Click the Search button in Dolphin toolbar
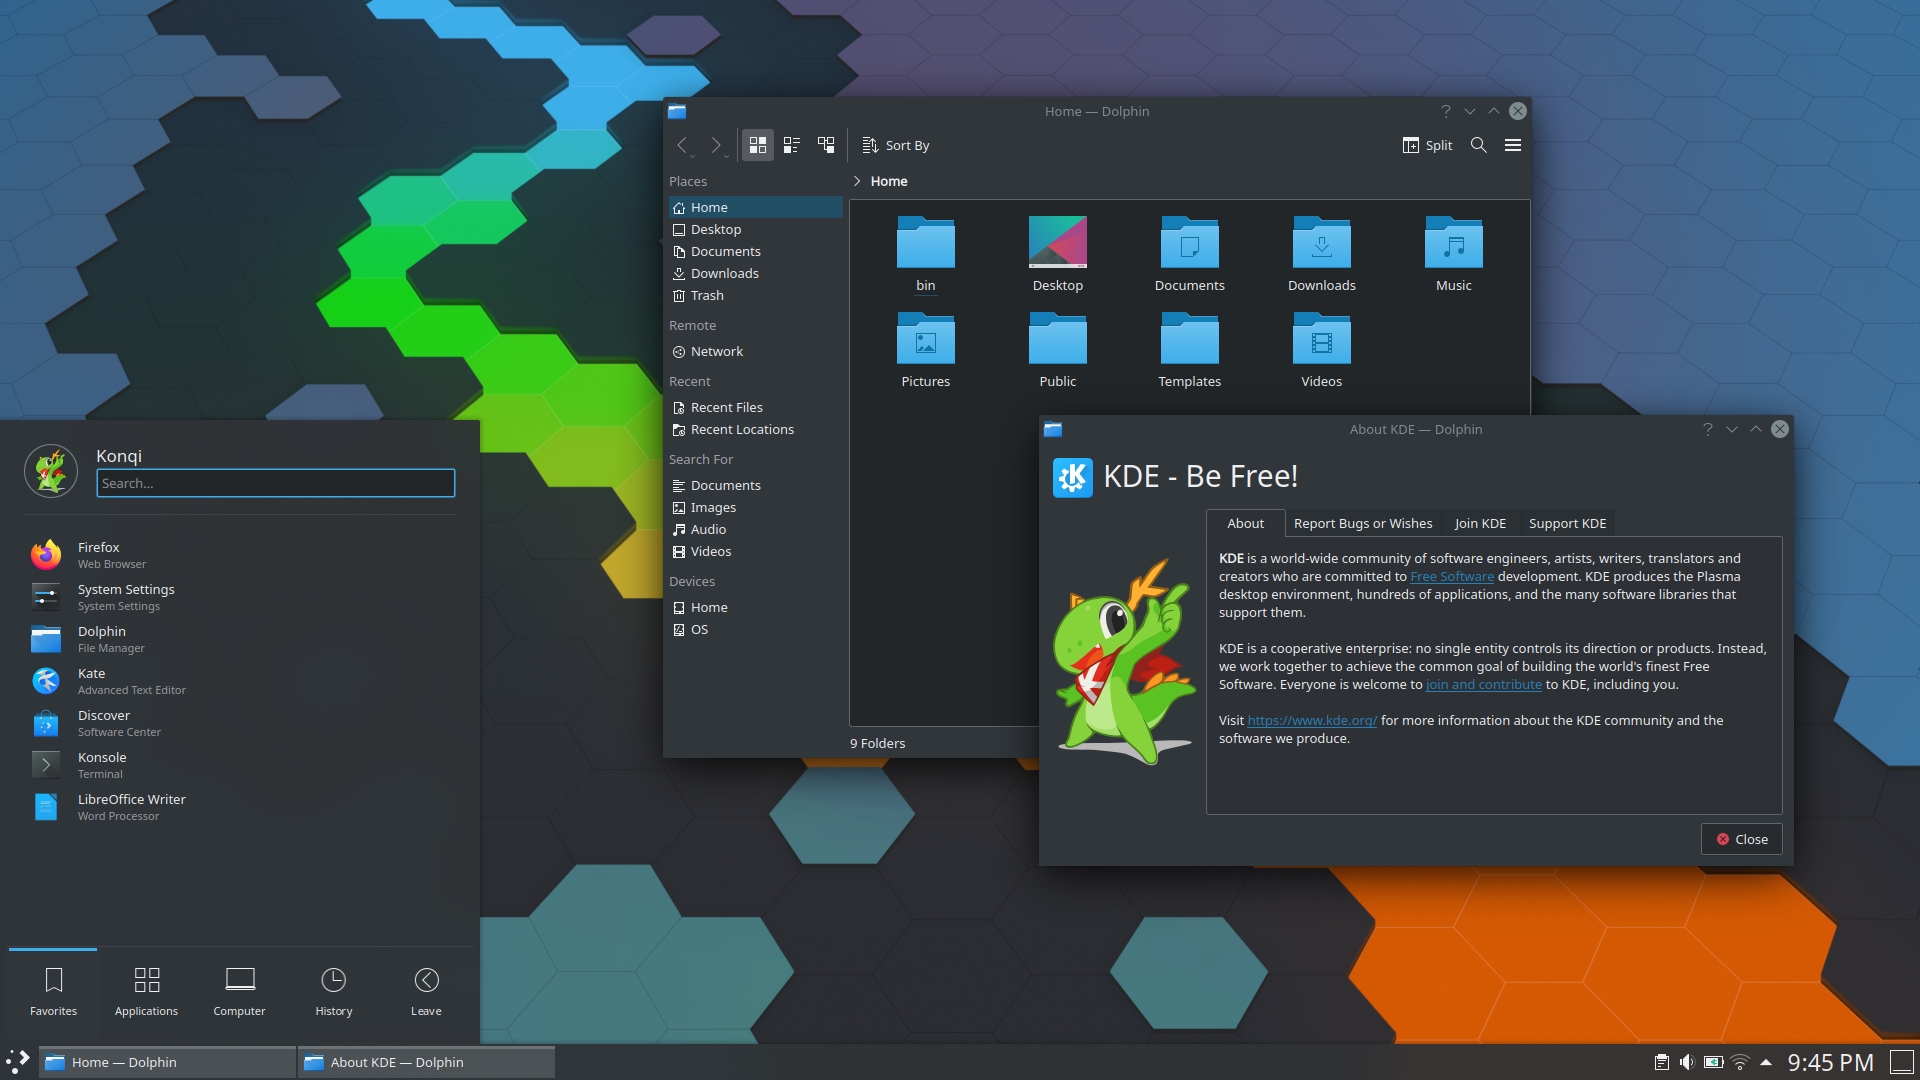 [1478, 145]
